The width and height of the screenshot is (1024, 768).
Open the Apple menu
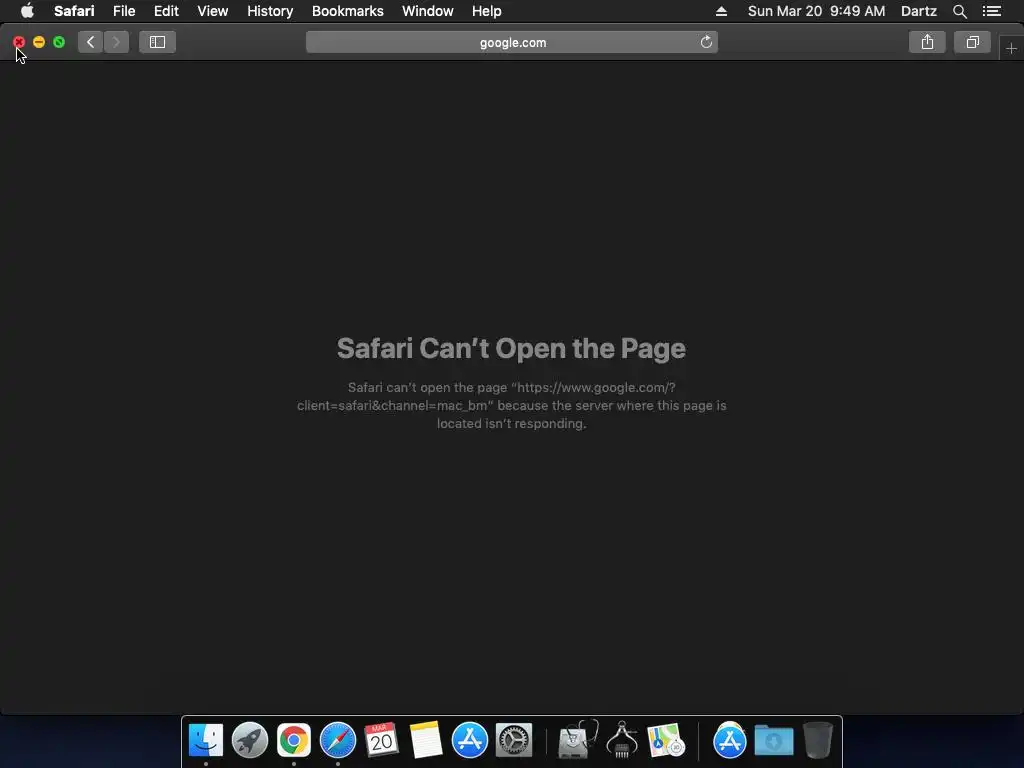pyautogui.click(x=27, y=11)
